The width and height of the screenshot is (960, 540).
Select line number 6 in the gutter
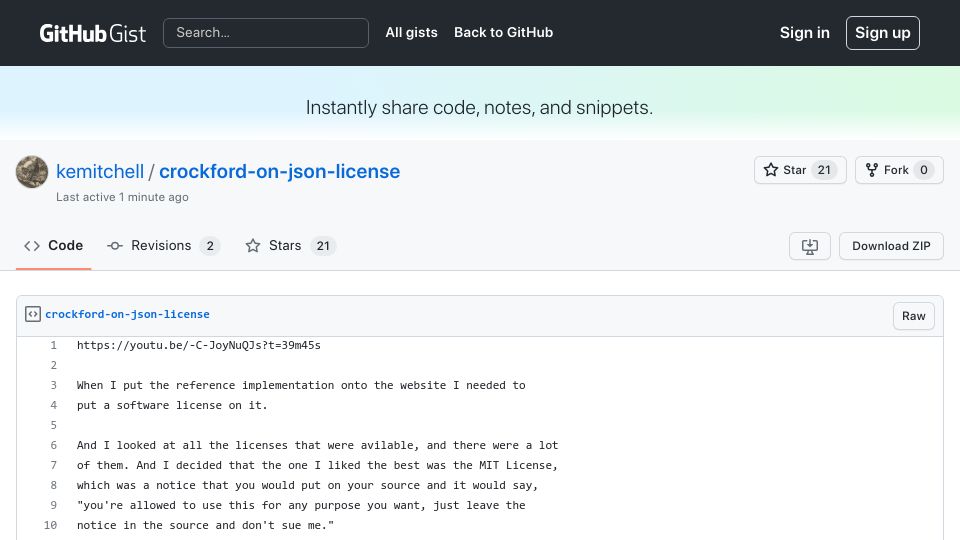(x=53, y=445)
